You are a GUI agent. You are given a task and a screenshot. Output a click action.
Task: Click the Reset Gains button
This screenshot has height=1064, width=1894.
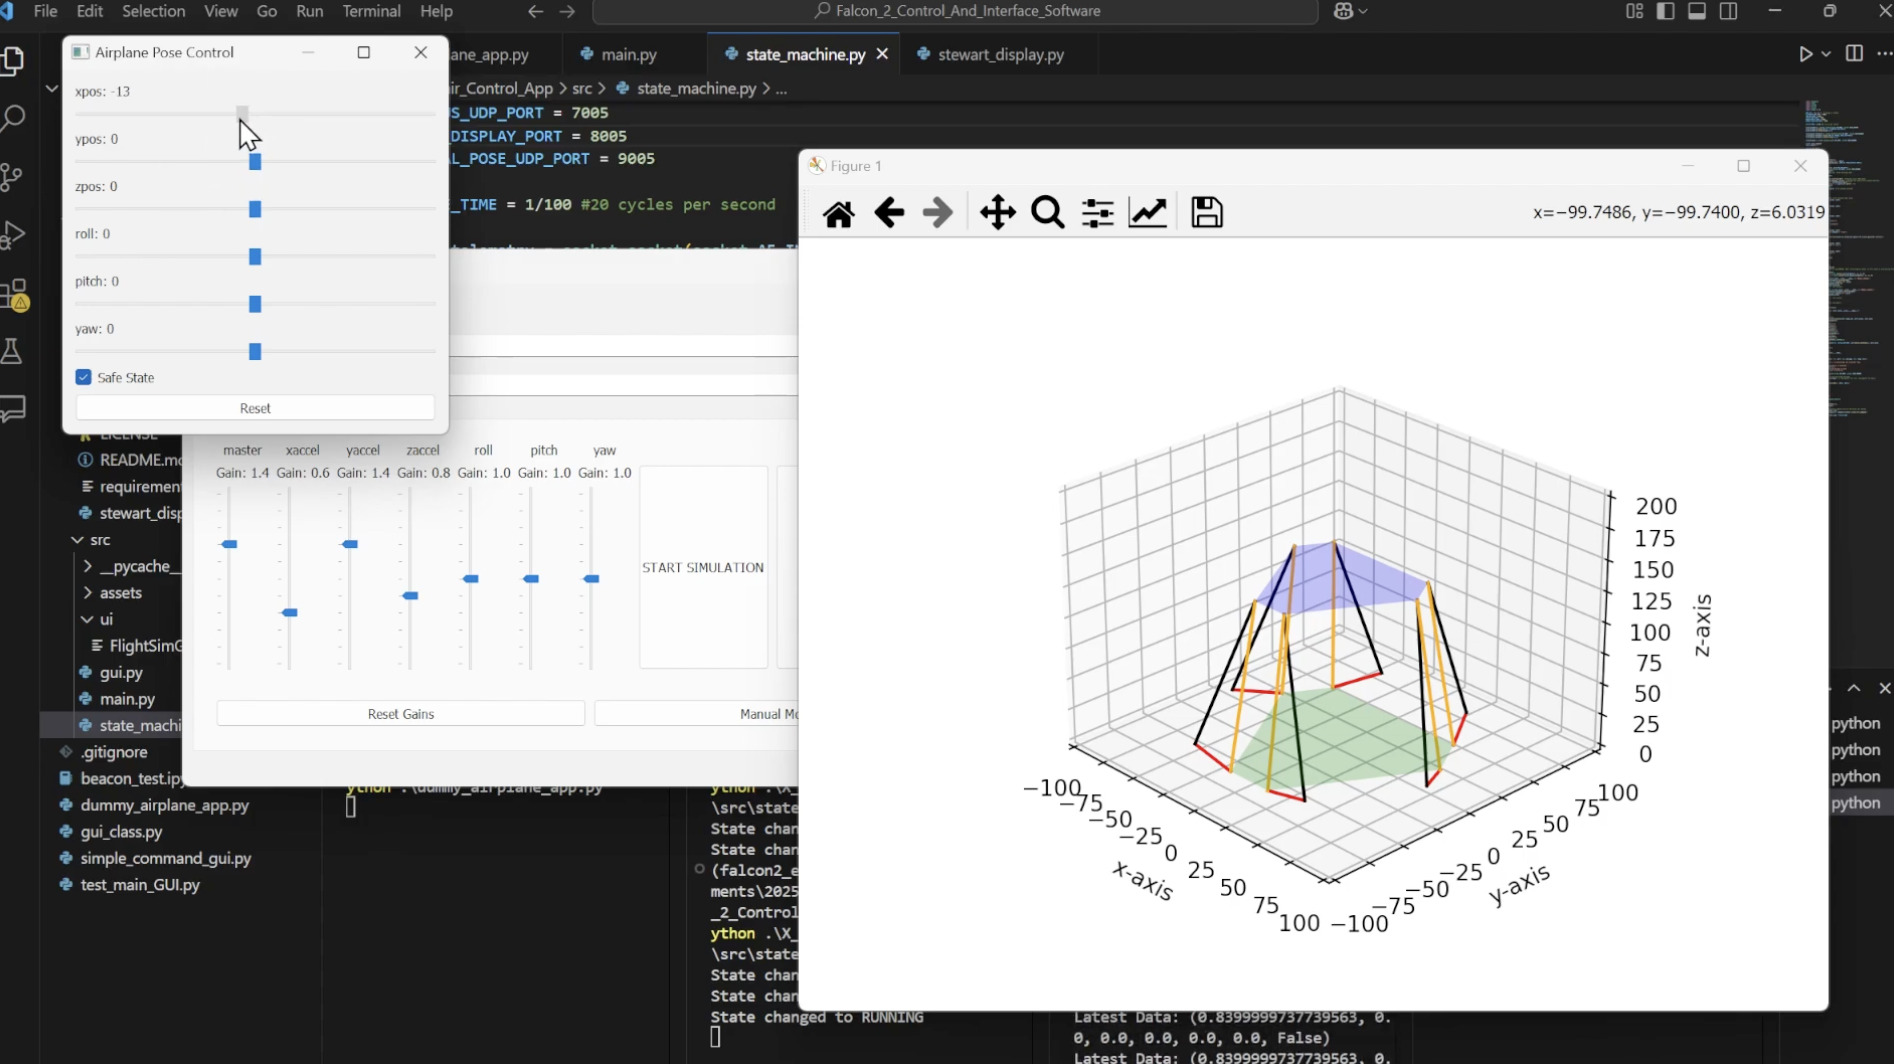click(400, 714)
